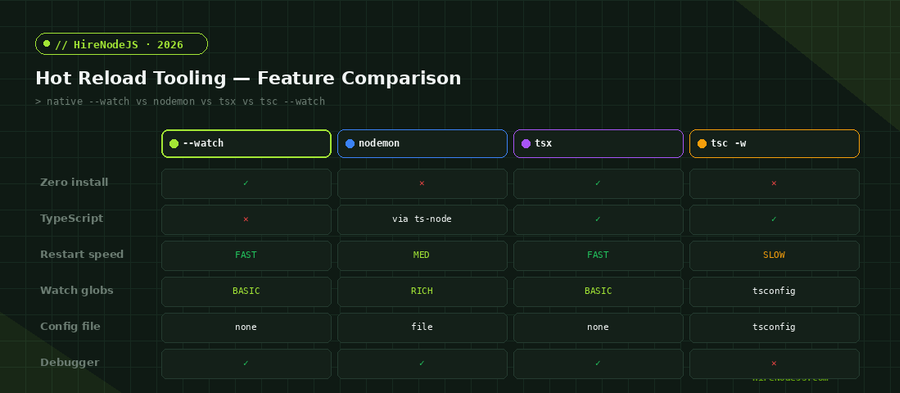Click the purple dot in the tsx header
Screen dimensions: 900x393
point(526,143)
